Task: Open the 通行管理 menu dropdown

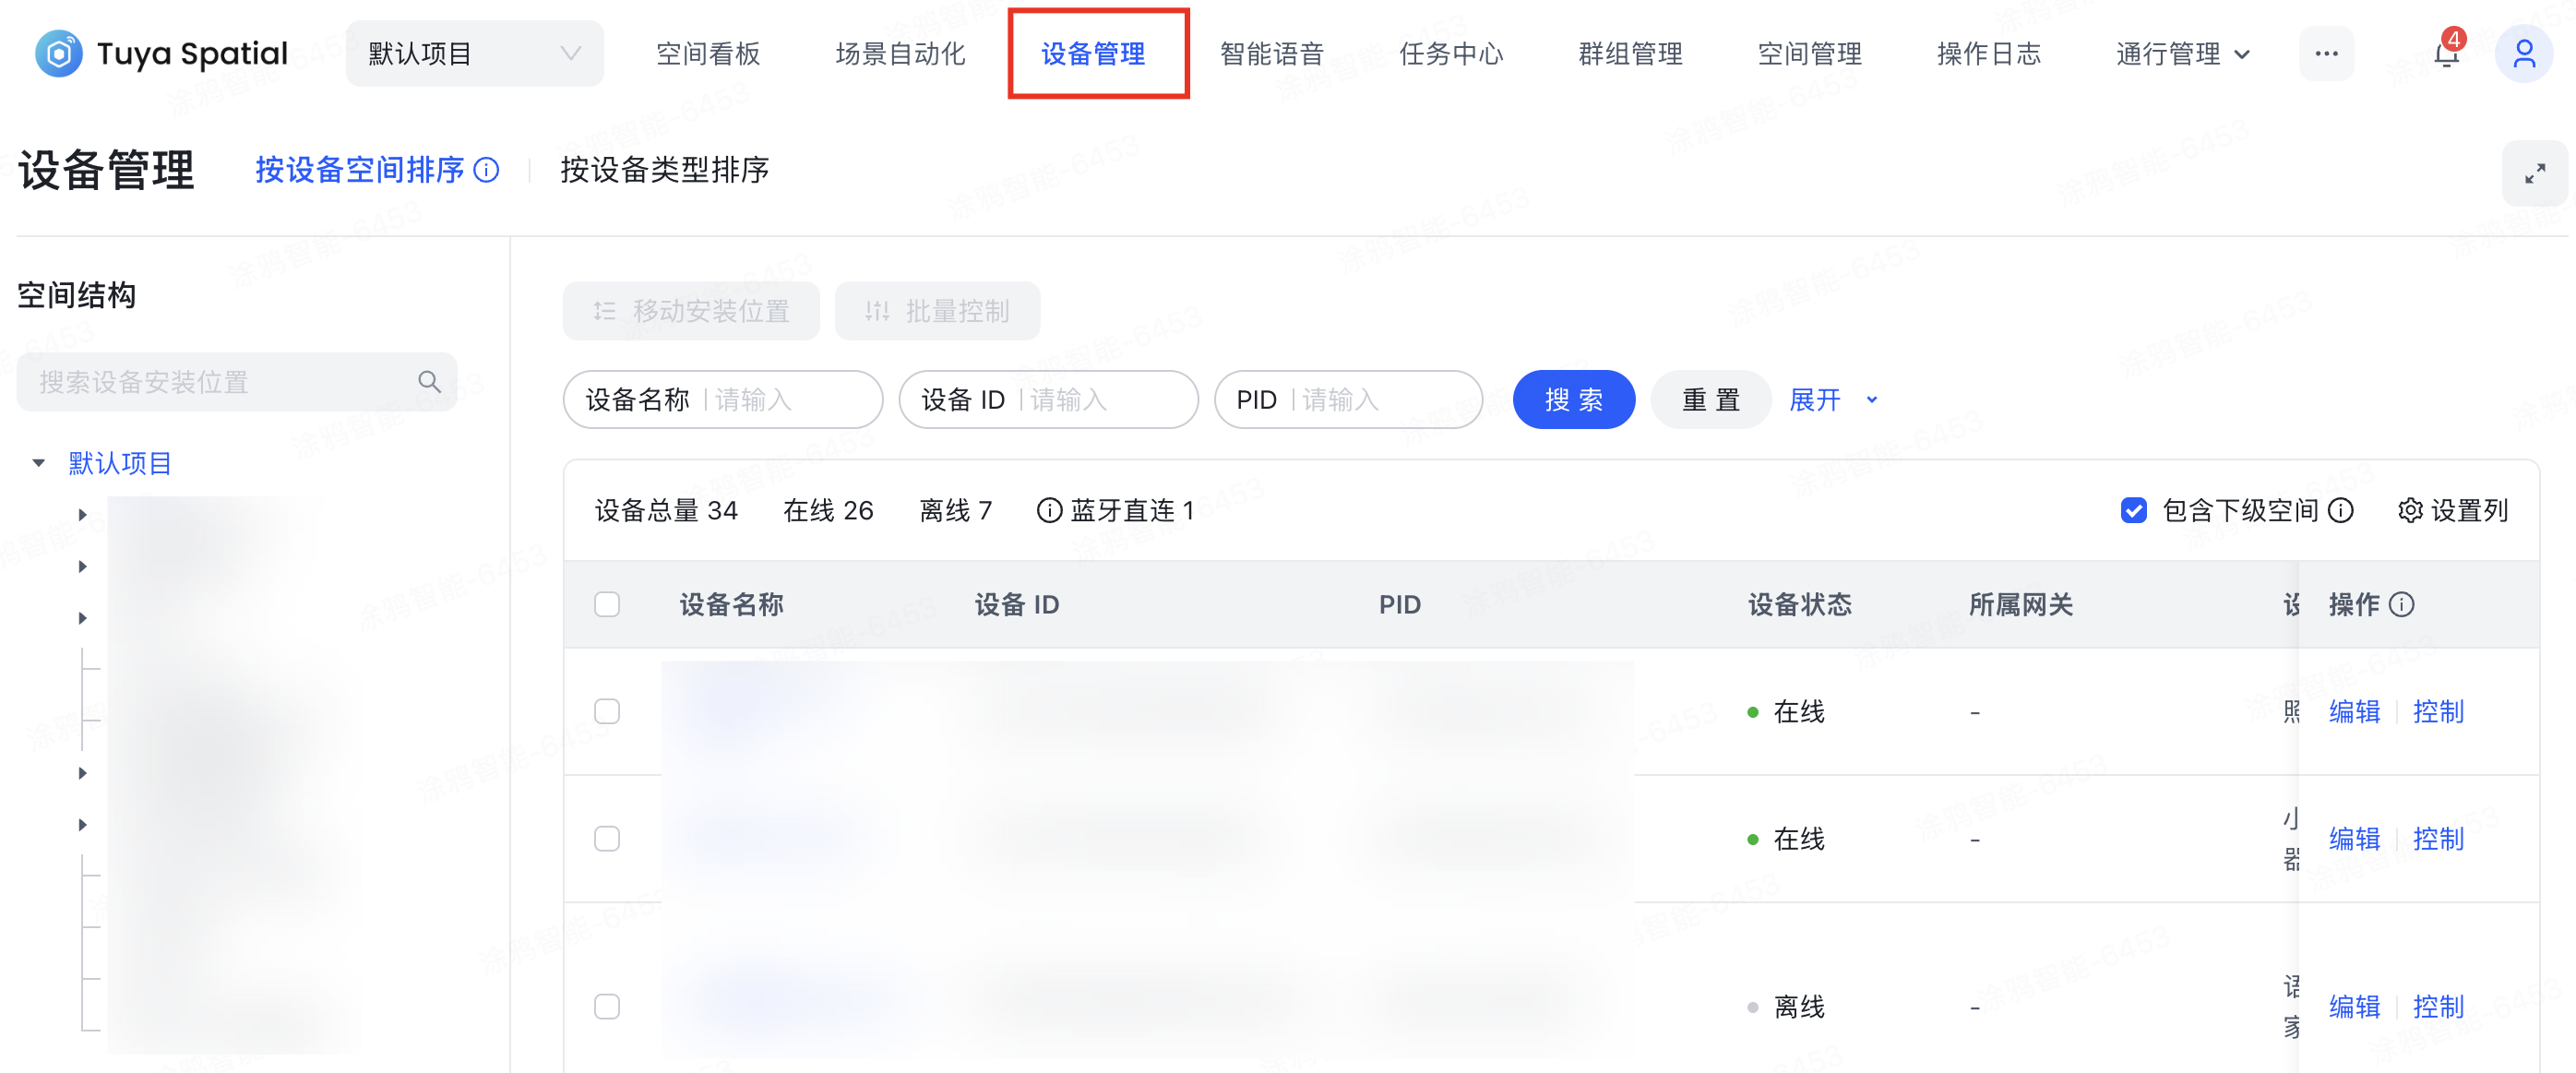Action: (x=2181, y=54)
